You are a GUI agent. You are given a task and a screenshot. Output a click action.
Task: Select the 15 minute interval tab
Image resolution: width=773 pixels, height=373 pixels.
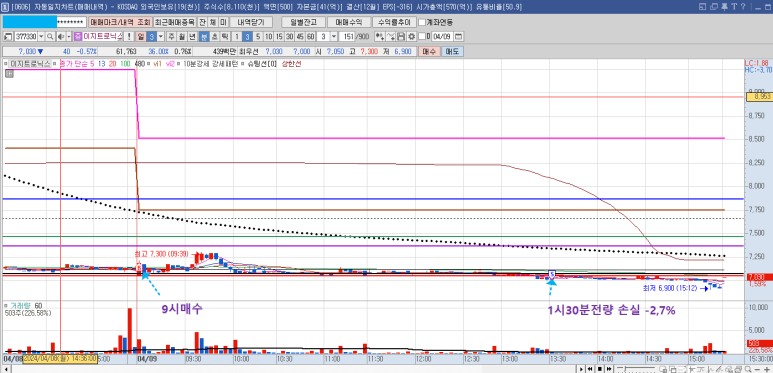(x=279, y=36)
